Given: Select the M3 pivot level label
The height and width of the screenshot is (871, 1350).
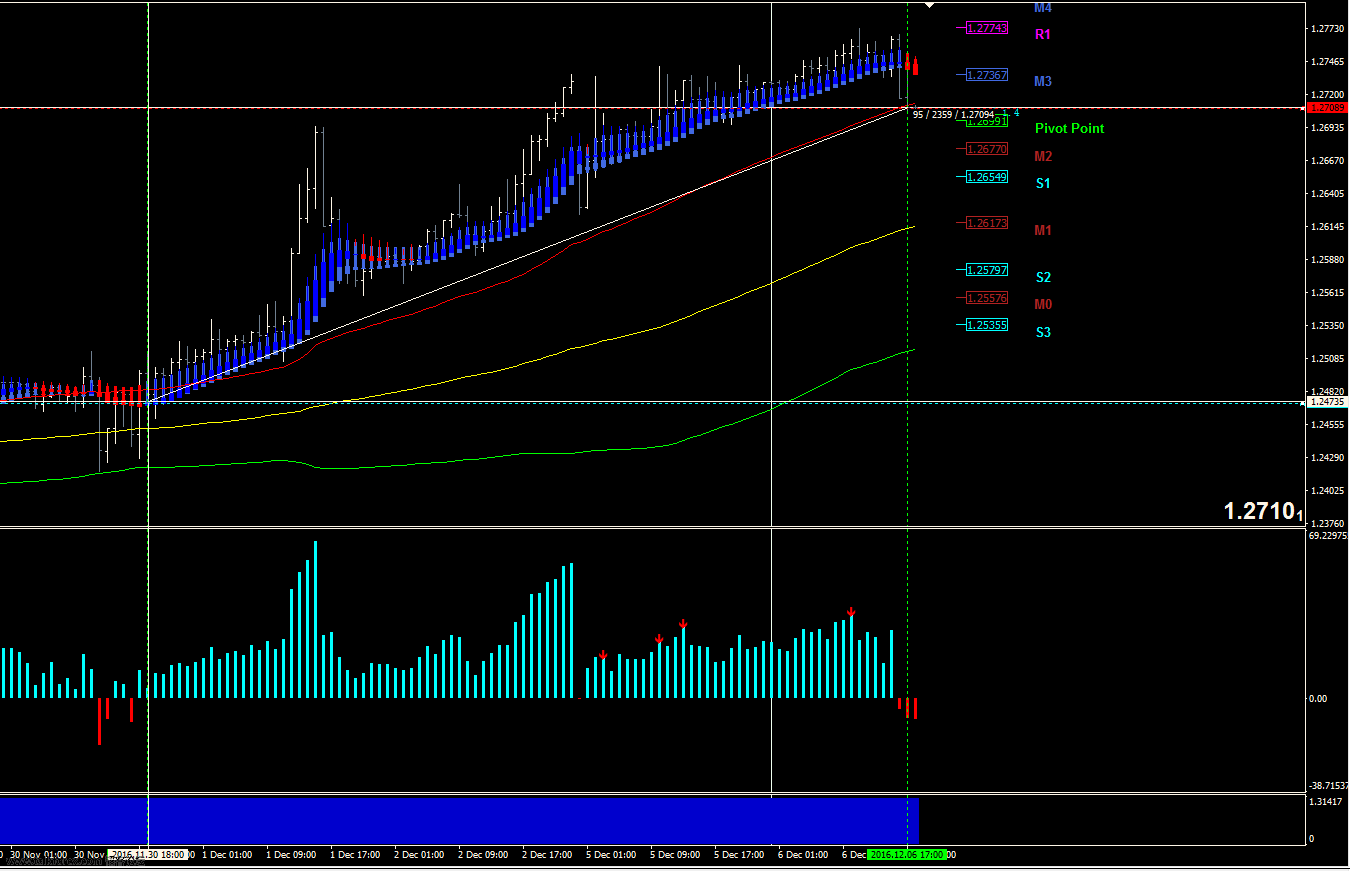Looking at the screenshot, I should (1043, 81).
